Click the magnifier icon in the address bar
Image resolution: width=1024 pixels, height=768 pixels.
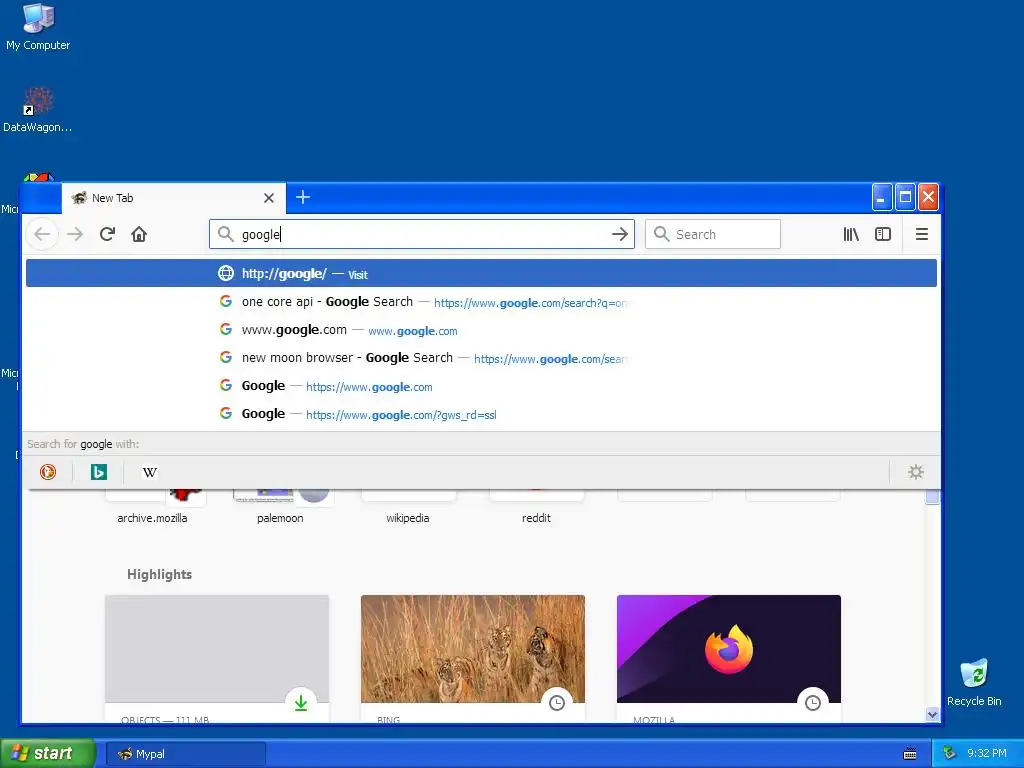click(225, 234)
